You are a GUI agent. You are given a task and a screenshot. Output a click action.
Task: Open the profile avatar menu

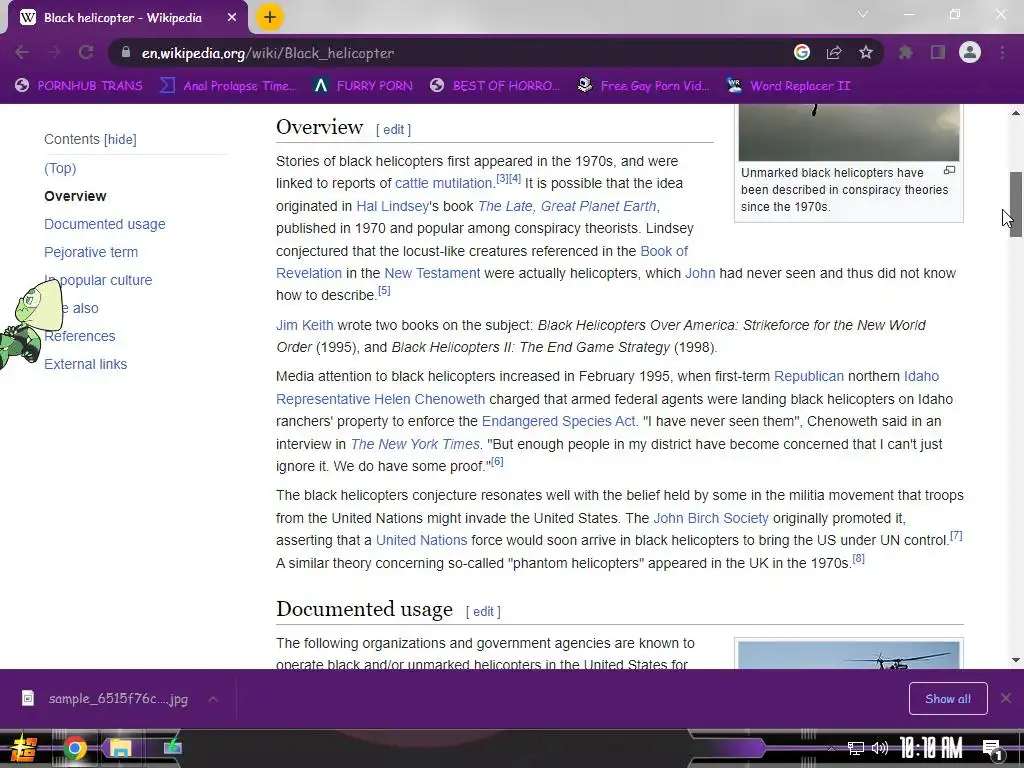click(x=970, y=52)
